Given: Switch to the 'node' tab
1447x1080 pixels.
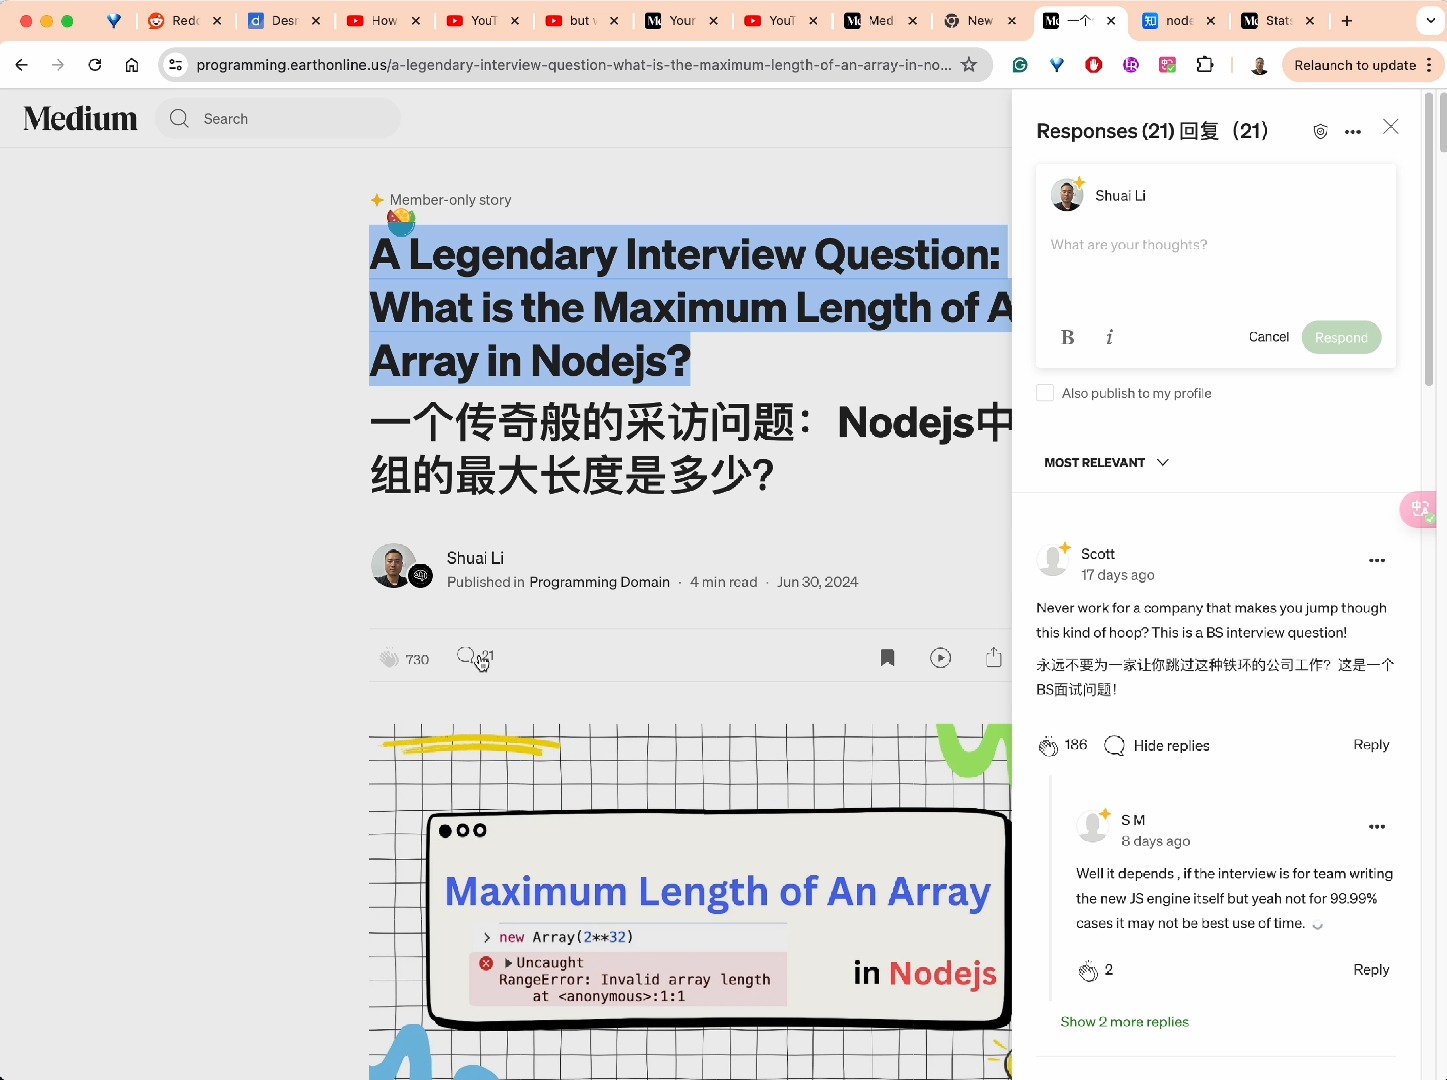Looking at the screenshot, I should click(x=1179, y=20).
